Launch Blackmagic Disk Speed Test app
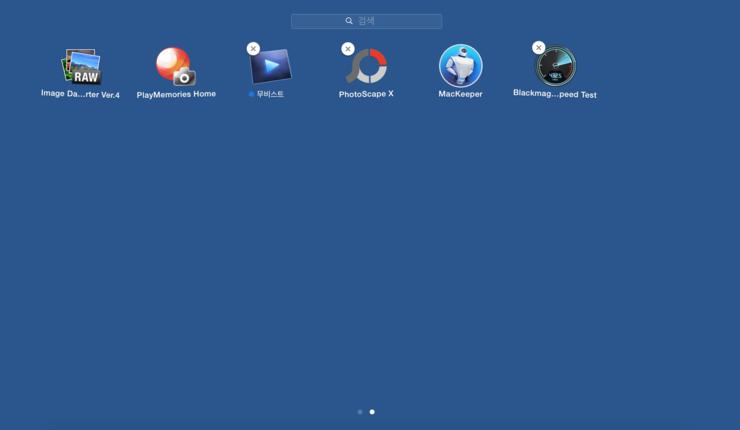The width and height of the screenshot is (740, 430). point(555,66)
